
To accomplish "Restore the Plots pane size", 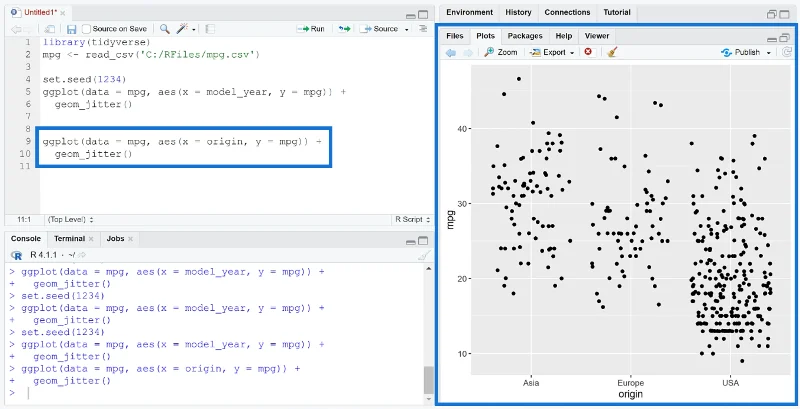I will coord(784,38).
